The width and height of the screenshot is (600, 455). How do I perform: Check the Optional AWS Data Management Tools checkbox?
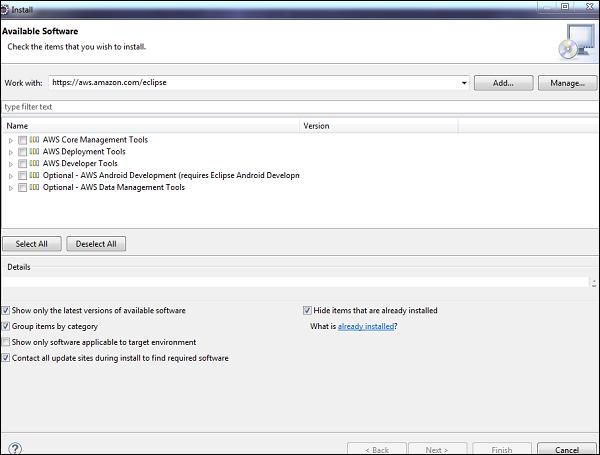[23, 188]
